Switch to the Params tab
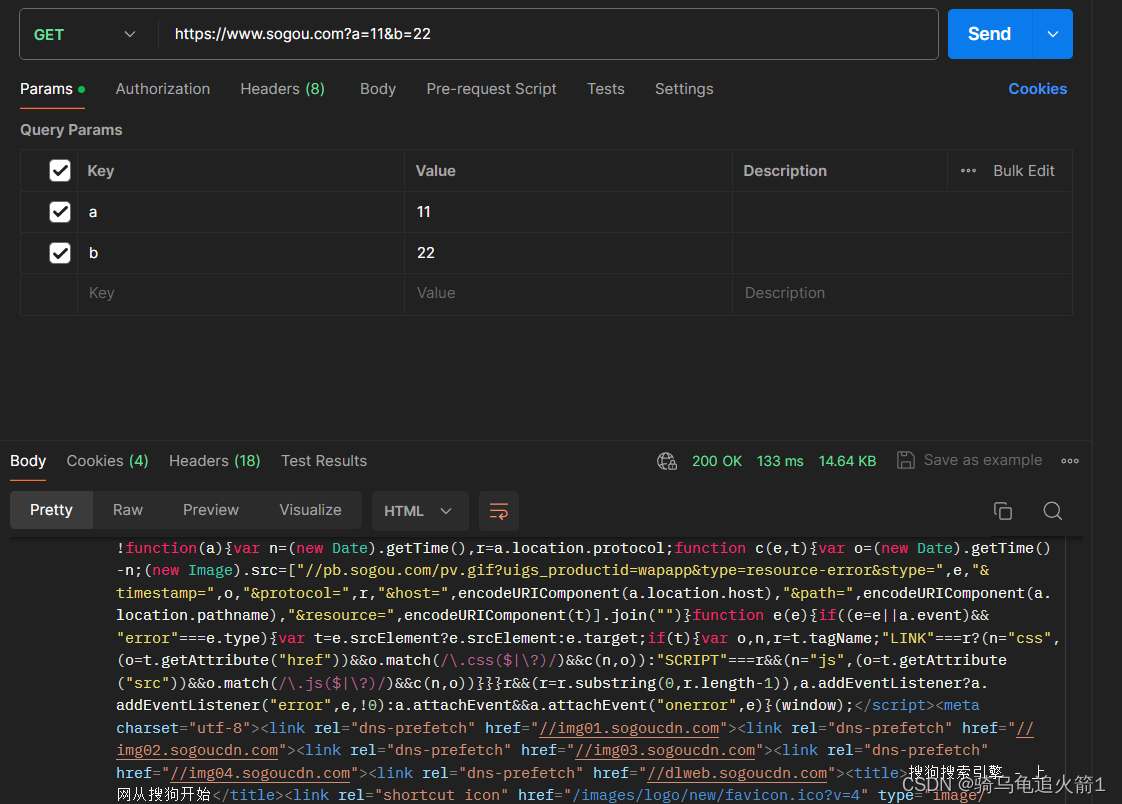This screenshot has height=804, width=1122. [52, 89]
